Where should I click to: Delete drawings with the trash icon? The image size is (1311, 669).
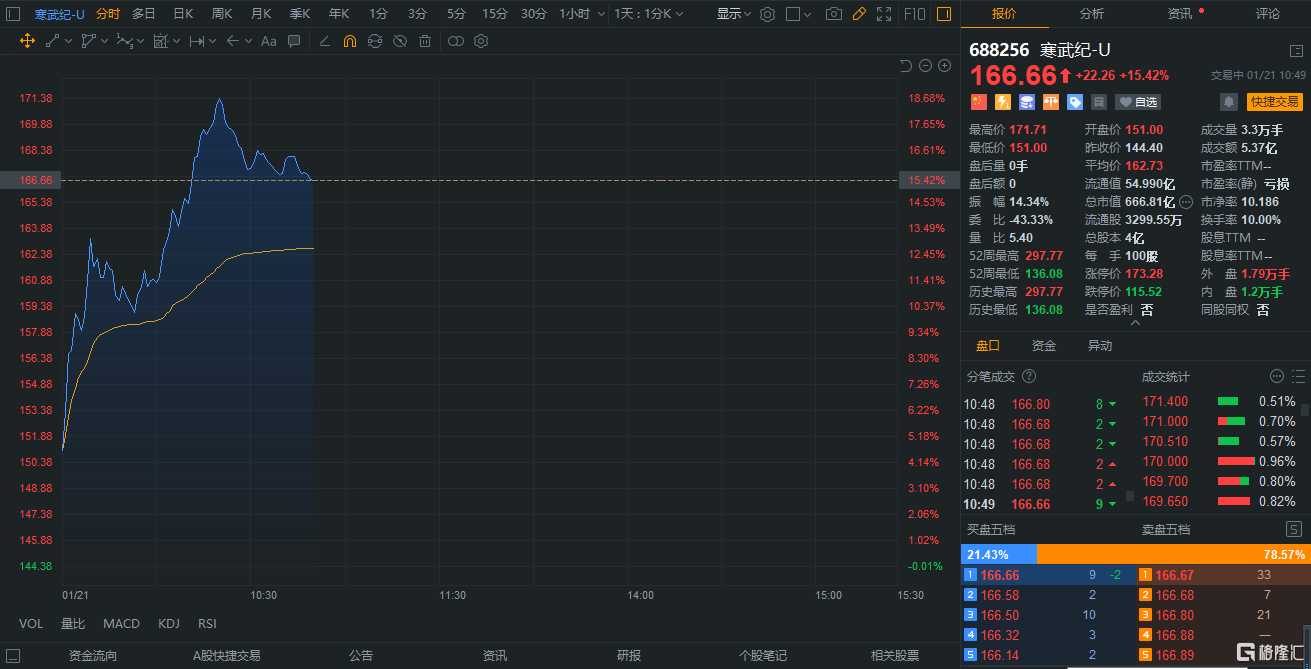[425, 41]
